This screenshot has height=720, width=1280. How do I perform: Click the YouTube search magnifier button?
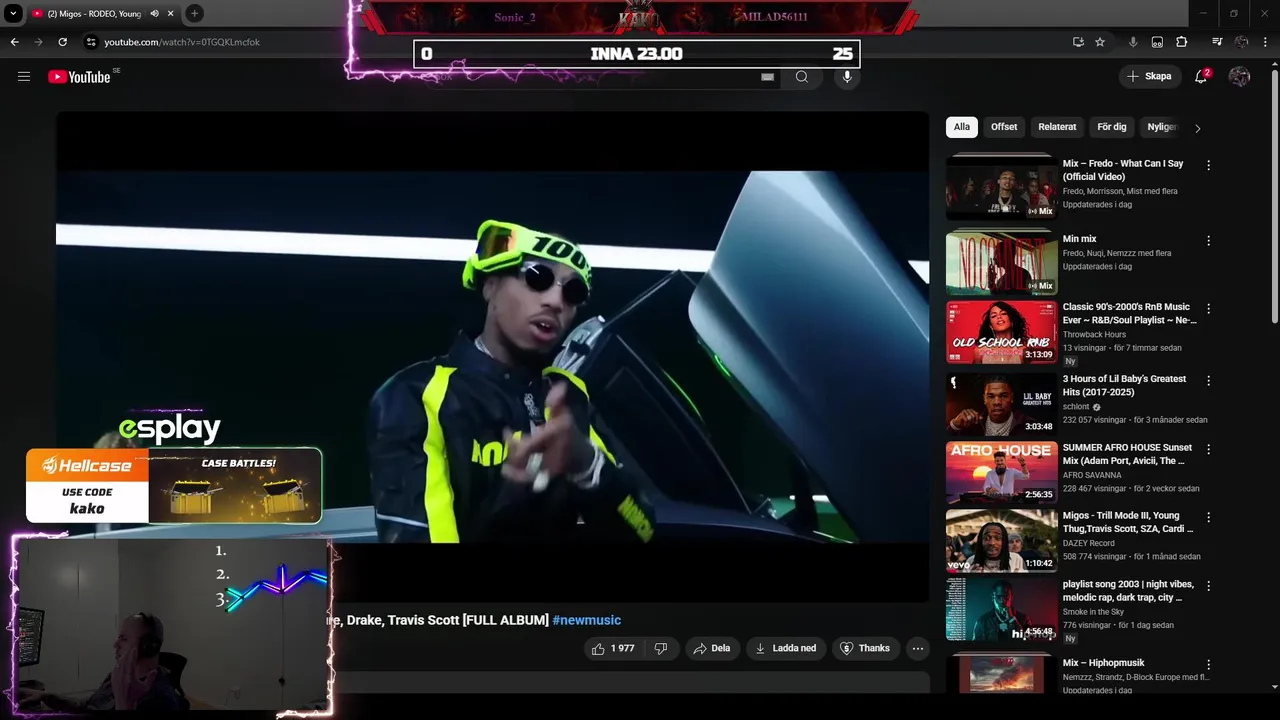pos(802,77)
